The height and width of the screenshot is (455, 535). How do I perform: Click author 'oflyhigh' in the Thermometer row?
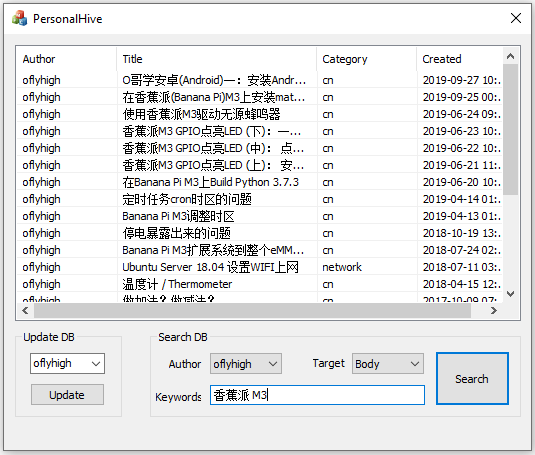[x=41, y=284]
